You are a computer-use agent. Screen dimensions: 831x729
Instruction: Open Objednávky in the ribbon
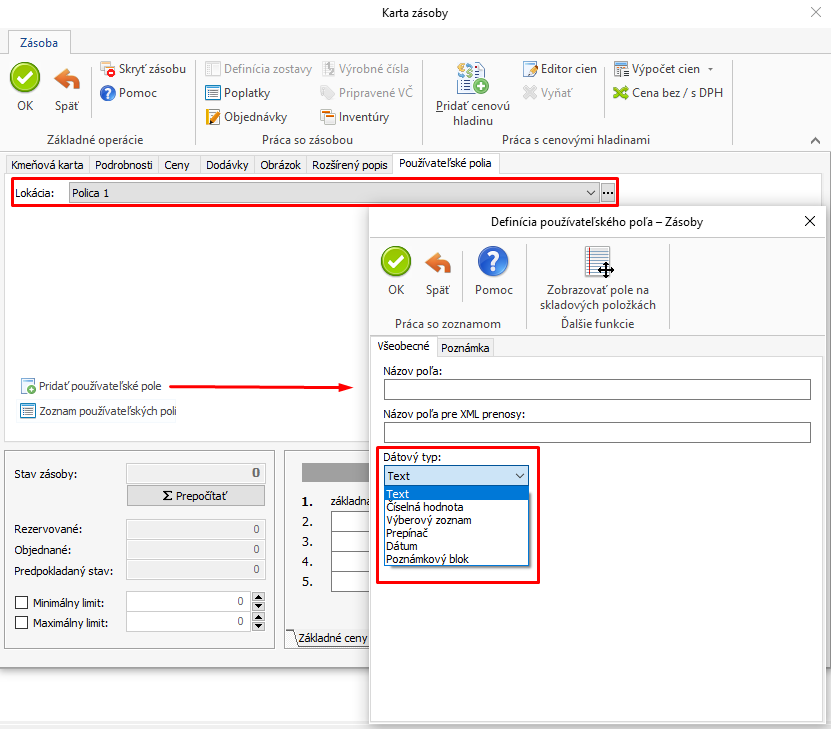[x=213, y=117]
